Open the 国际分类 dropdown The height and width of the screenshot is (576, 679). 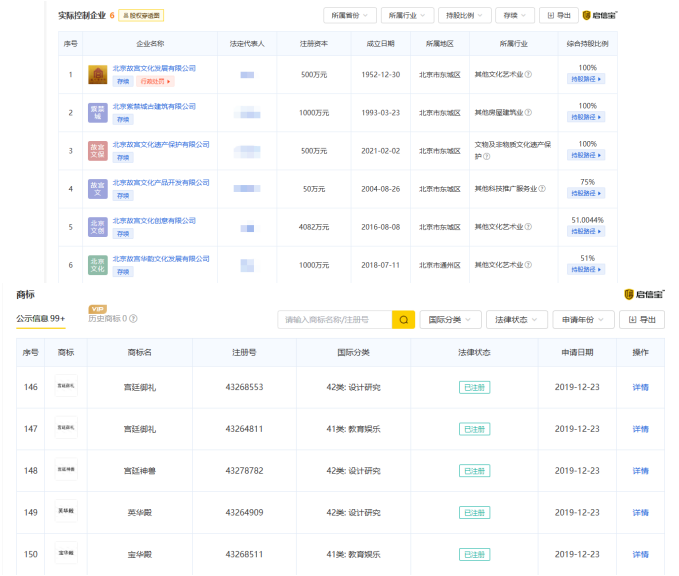click(450, 320)
